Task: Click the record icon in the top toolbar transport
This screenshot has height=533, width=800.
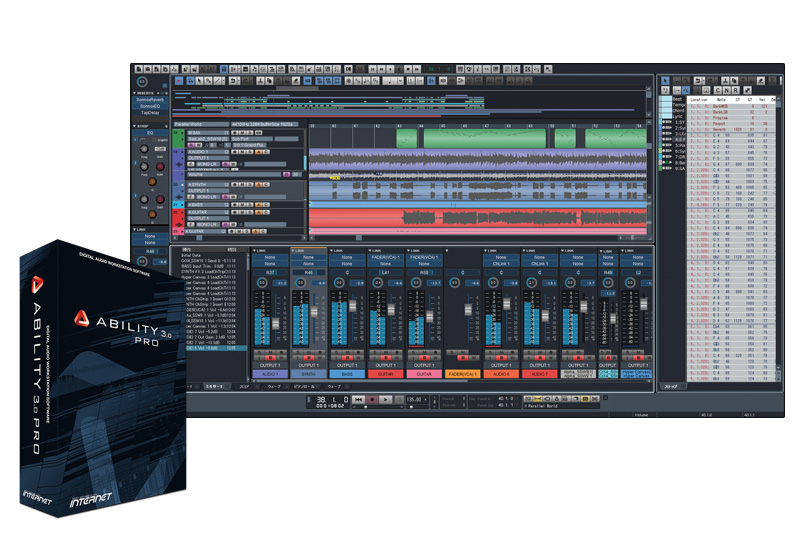Action: tap(408, 69)
